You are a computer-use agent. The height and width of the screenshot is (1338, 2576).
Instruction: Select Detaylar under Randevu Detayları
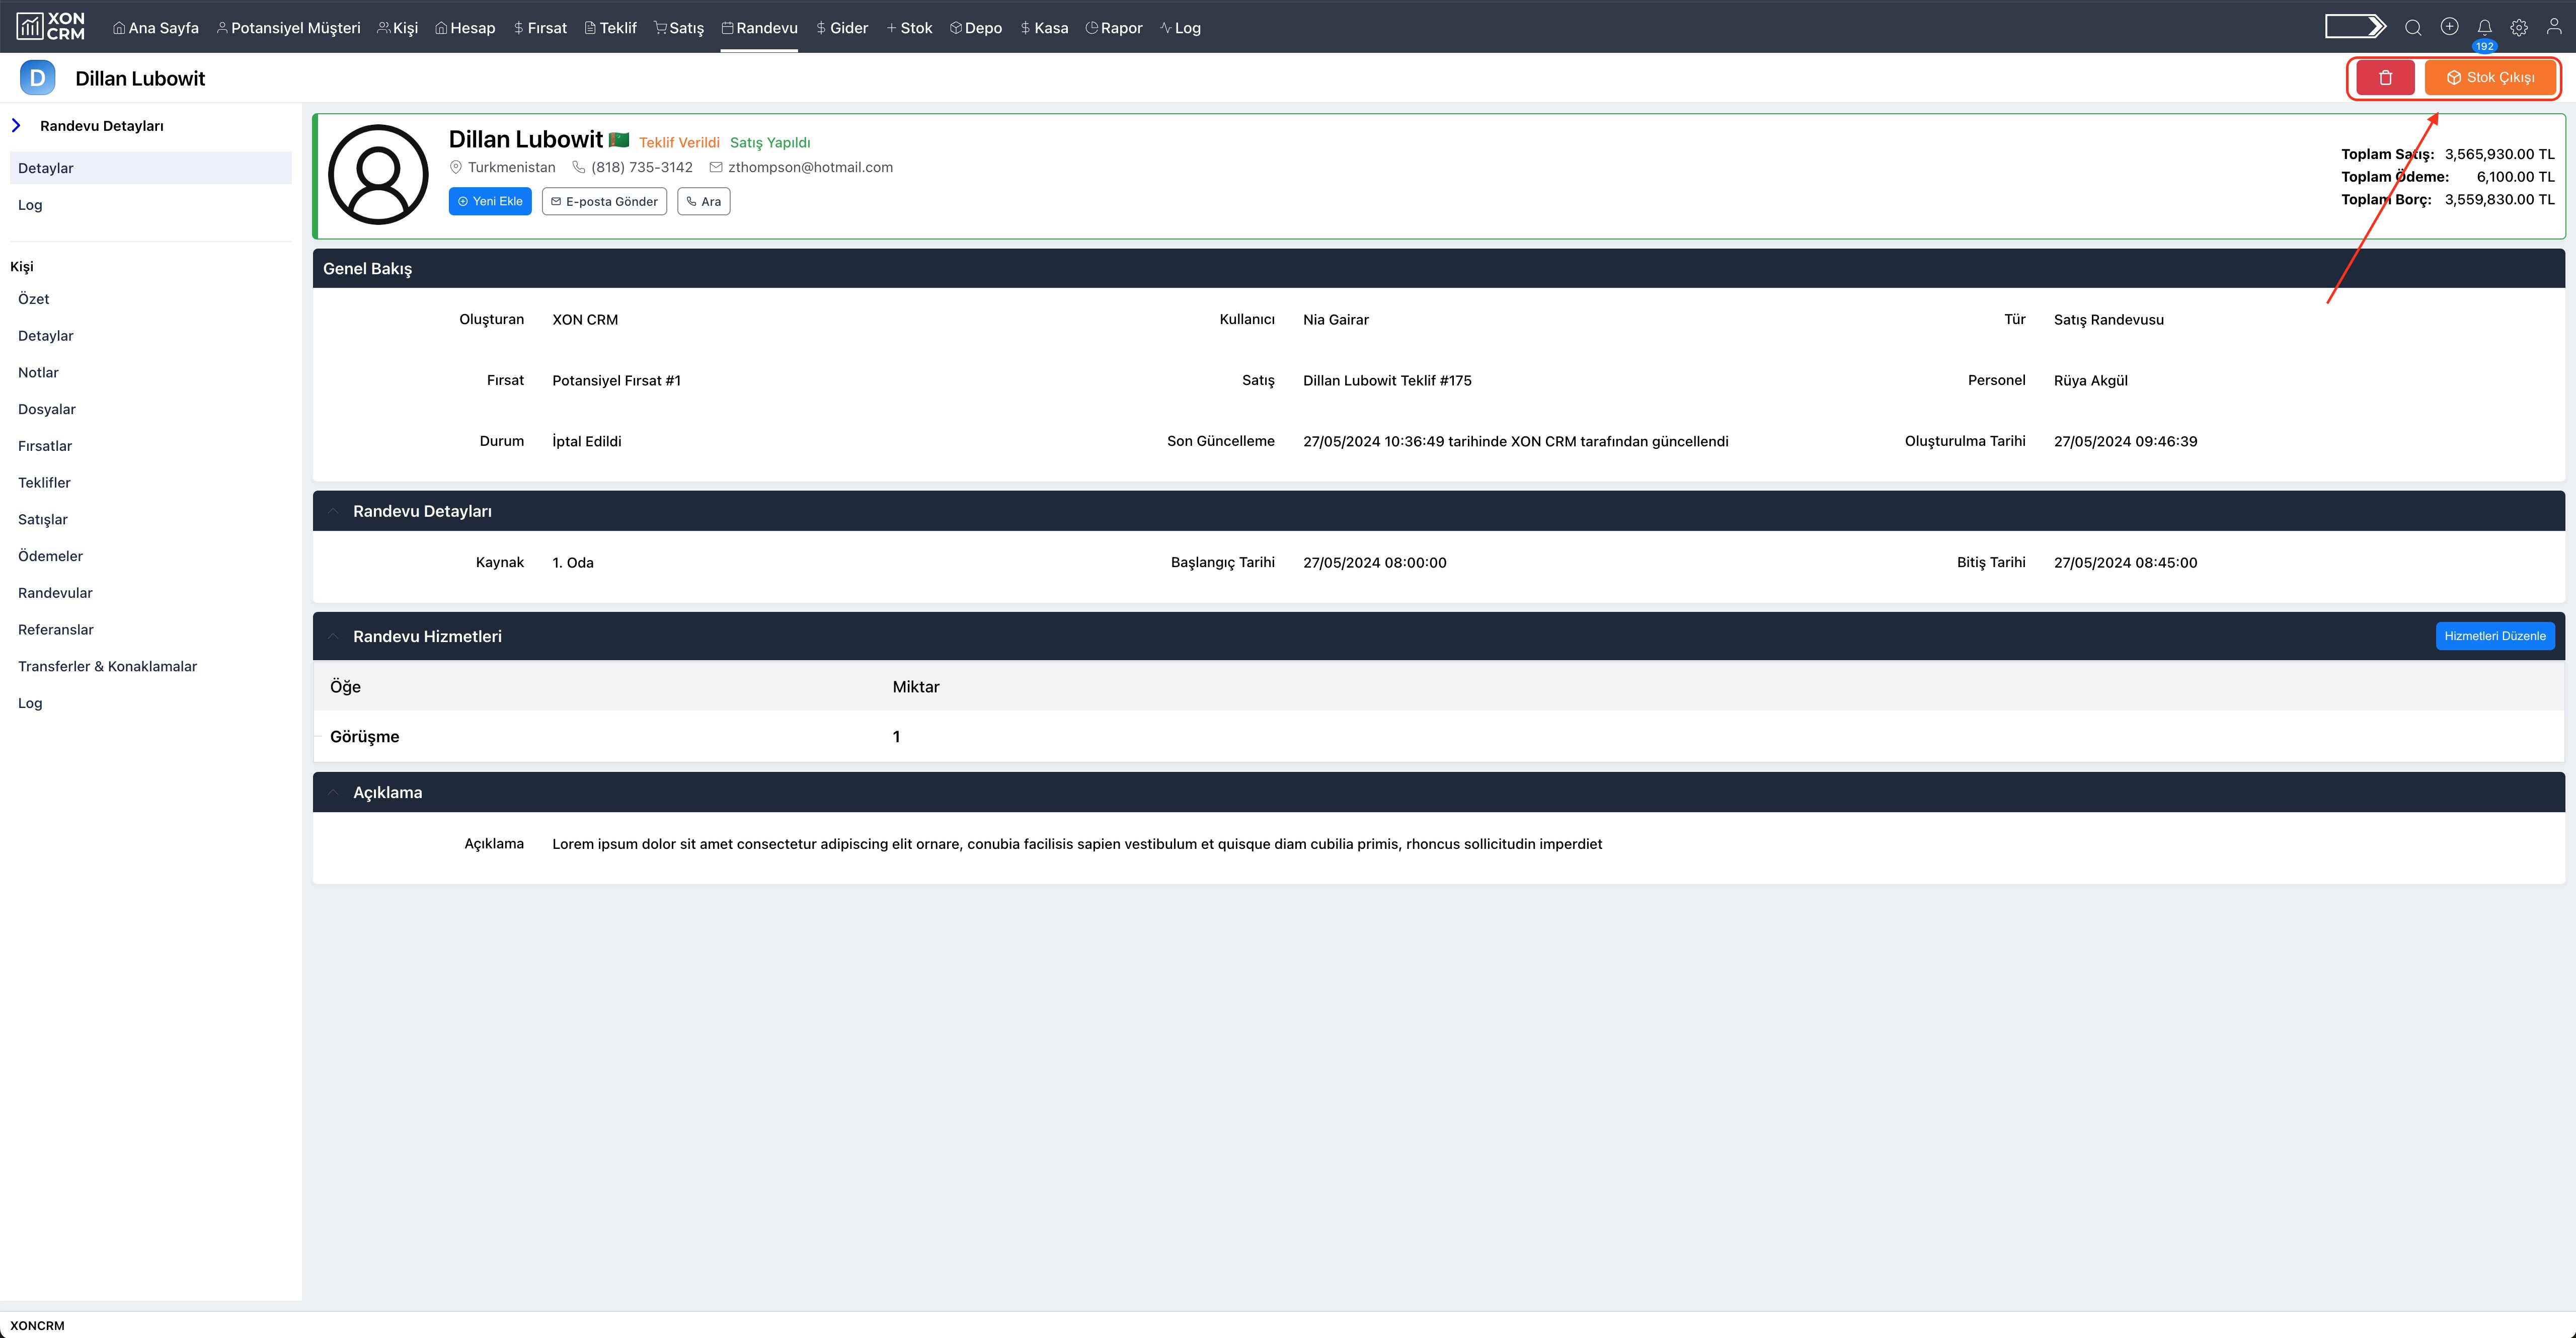click(151, 168)
